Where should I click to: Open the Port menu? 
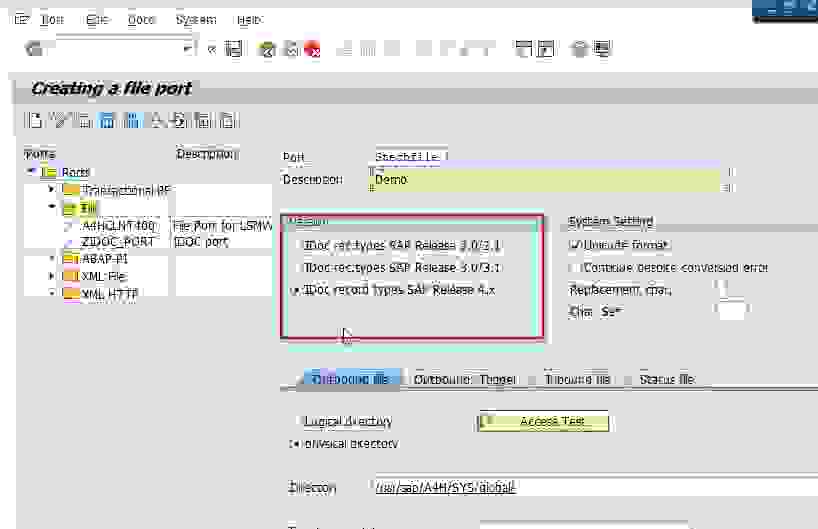click(52, 20)
